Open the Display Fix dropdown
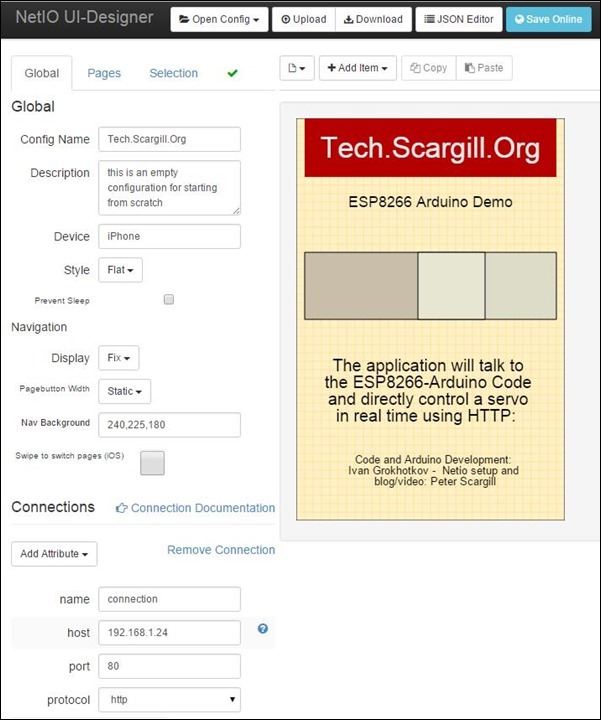 coord(118,358)
